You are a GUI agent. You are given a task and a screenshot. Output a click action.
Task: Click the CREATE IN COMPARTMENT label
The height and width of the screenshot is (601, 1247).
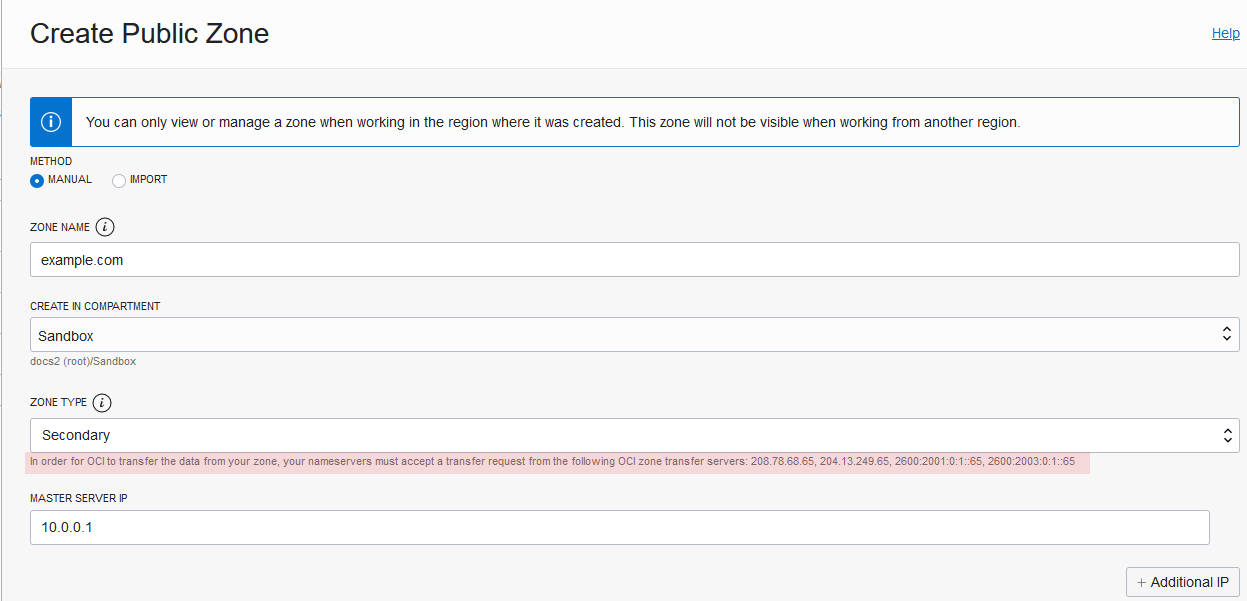[95, 306]
